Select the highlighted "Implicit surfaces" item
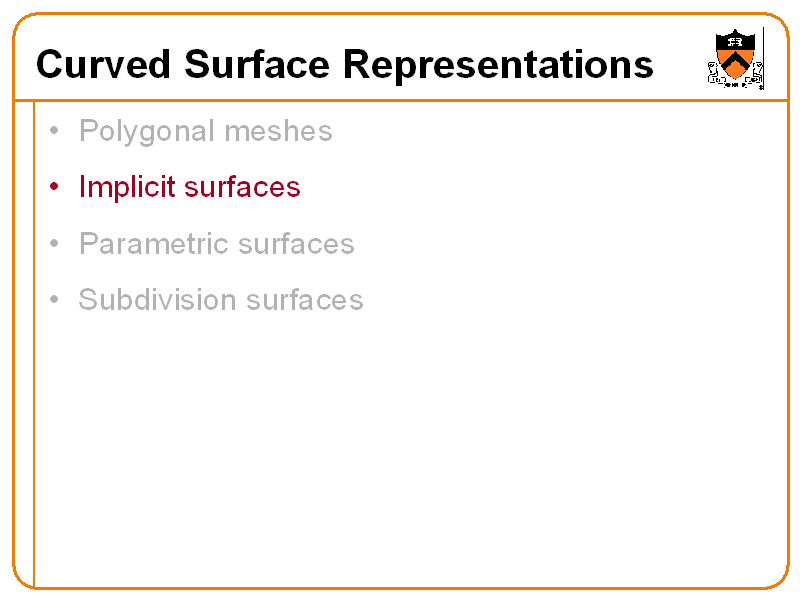The image size is (800, 600). [189, 187]
